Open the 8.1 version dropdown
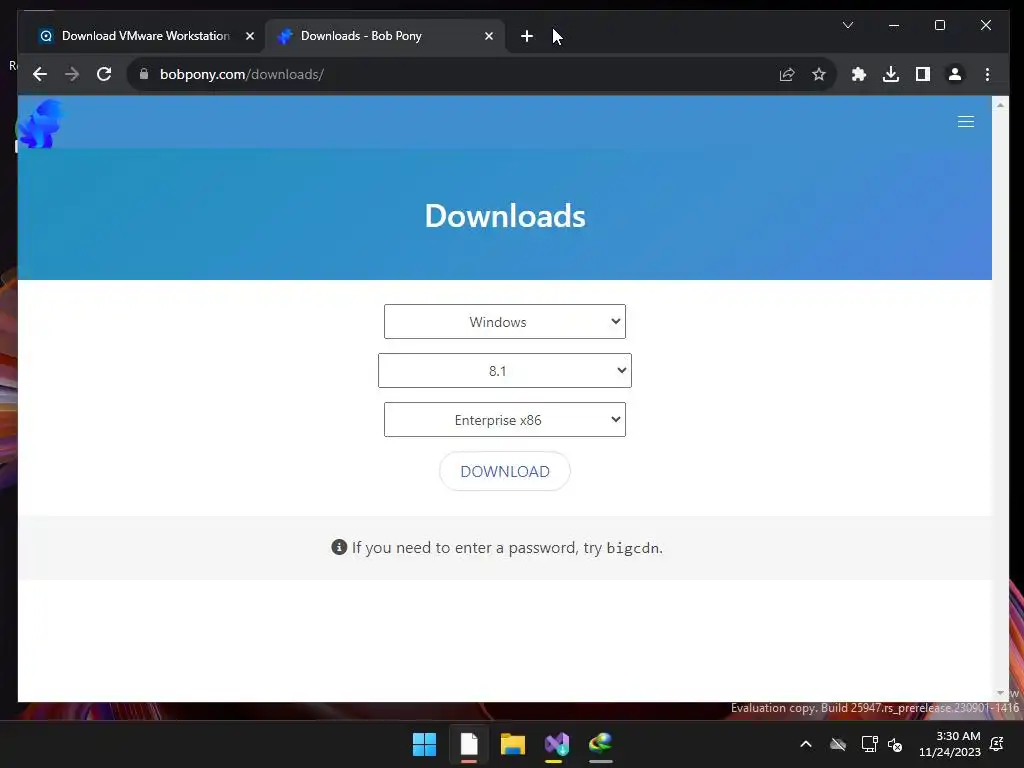 click(x=505, y=370)
